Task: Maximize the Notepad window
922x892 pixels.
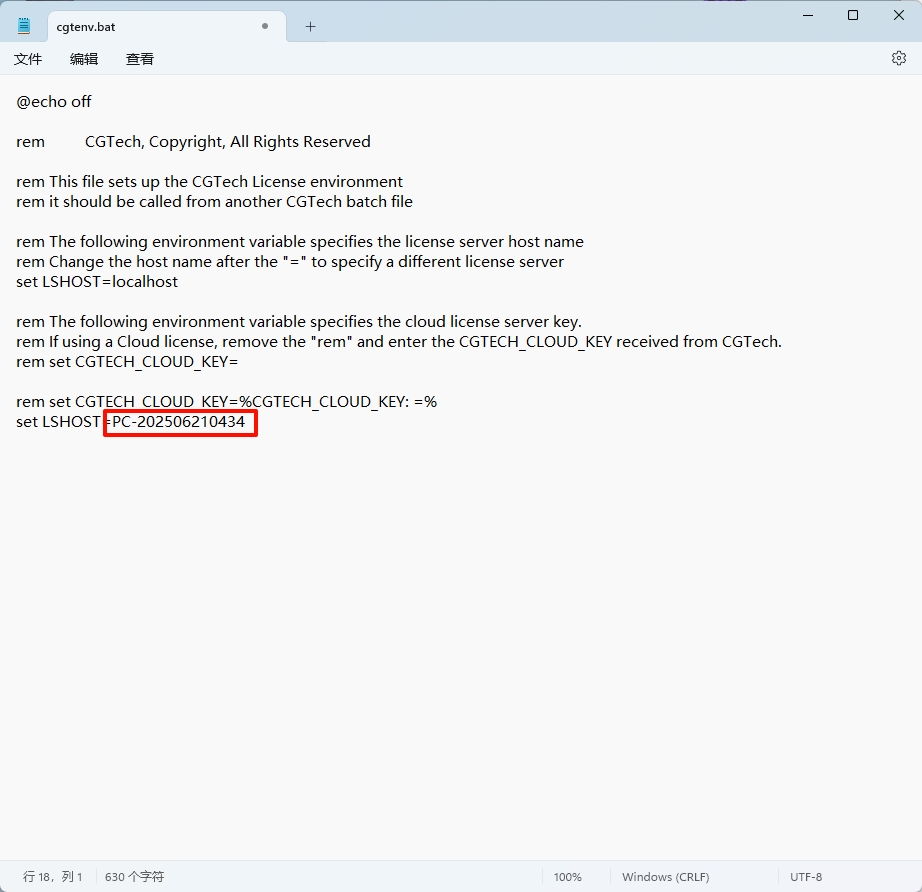Action: tap(852, 15)
